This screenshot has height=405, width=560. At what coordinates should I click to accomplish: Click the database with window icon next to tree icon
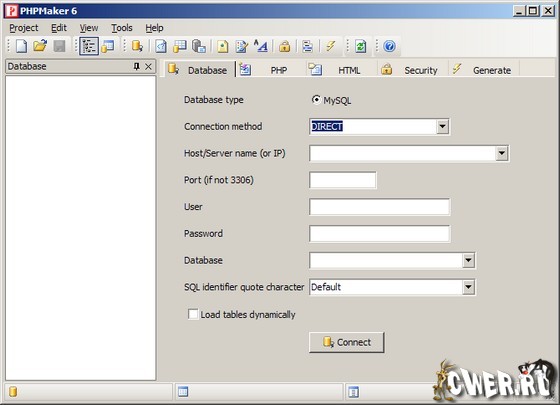(x=108, y=46)
